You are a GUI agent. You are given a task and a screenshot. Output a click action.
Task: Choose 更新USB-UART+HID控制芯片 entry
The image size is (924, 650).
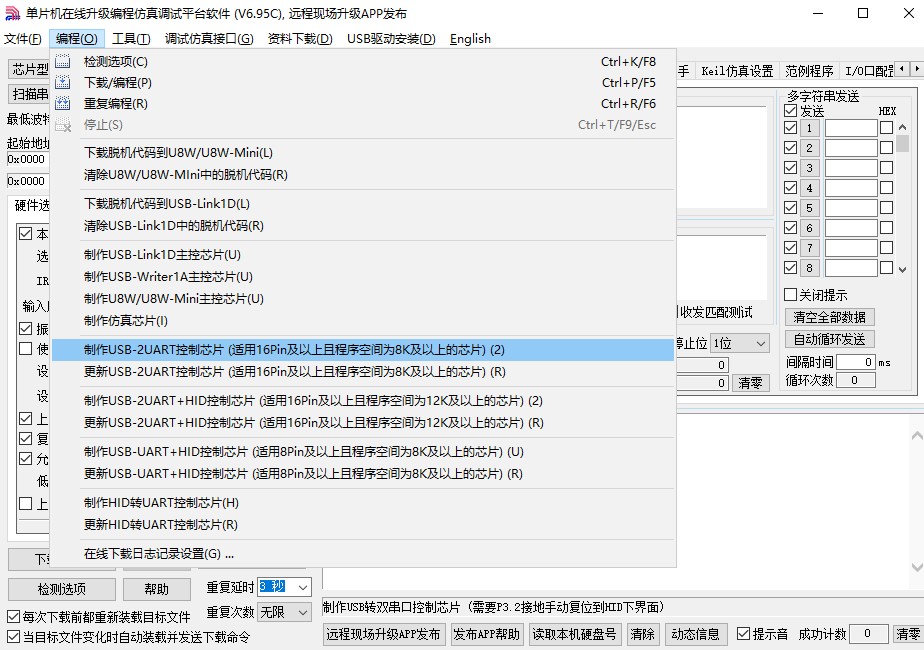(363, 474)
